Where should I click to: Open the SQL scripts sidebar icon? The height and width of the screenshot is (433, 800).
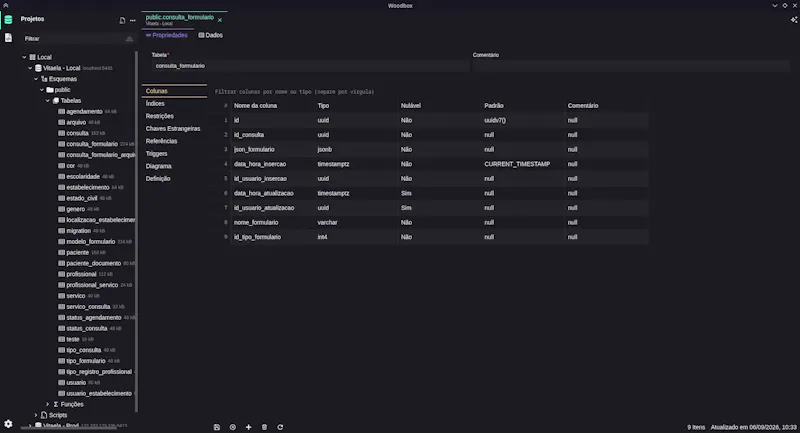pos(8,38)
